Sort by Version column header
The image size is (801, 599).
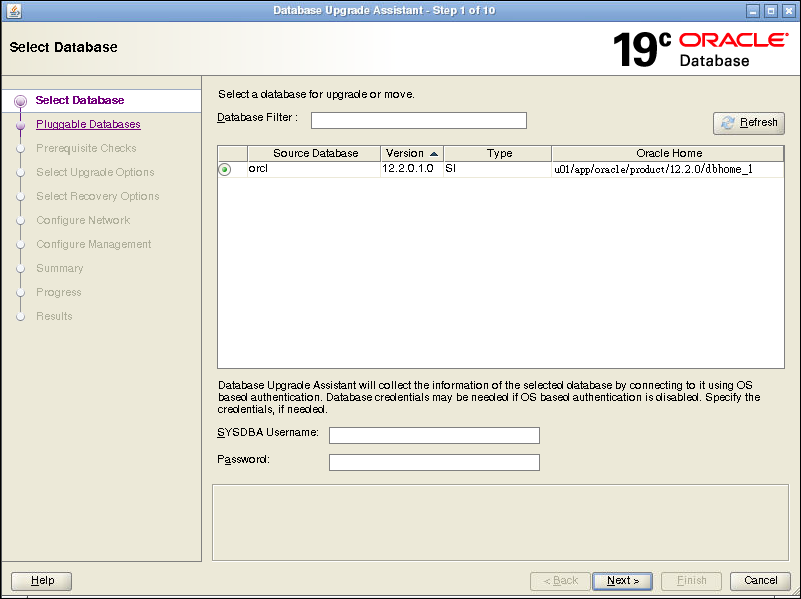pyautogui.click(x=411, y=153)
